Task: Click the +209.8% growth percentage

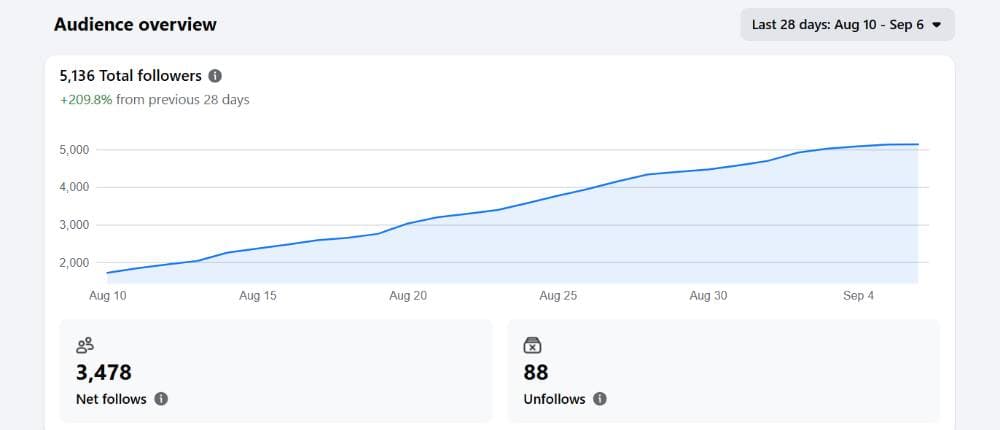Action: (x=86, y=100)
